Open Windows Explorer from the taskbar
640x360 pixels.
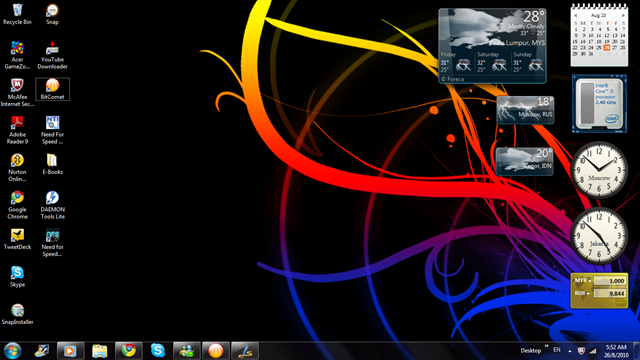(99, 351)
